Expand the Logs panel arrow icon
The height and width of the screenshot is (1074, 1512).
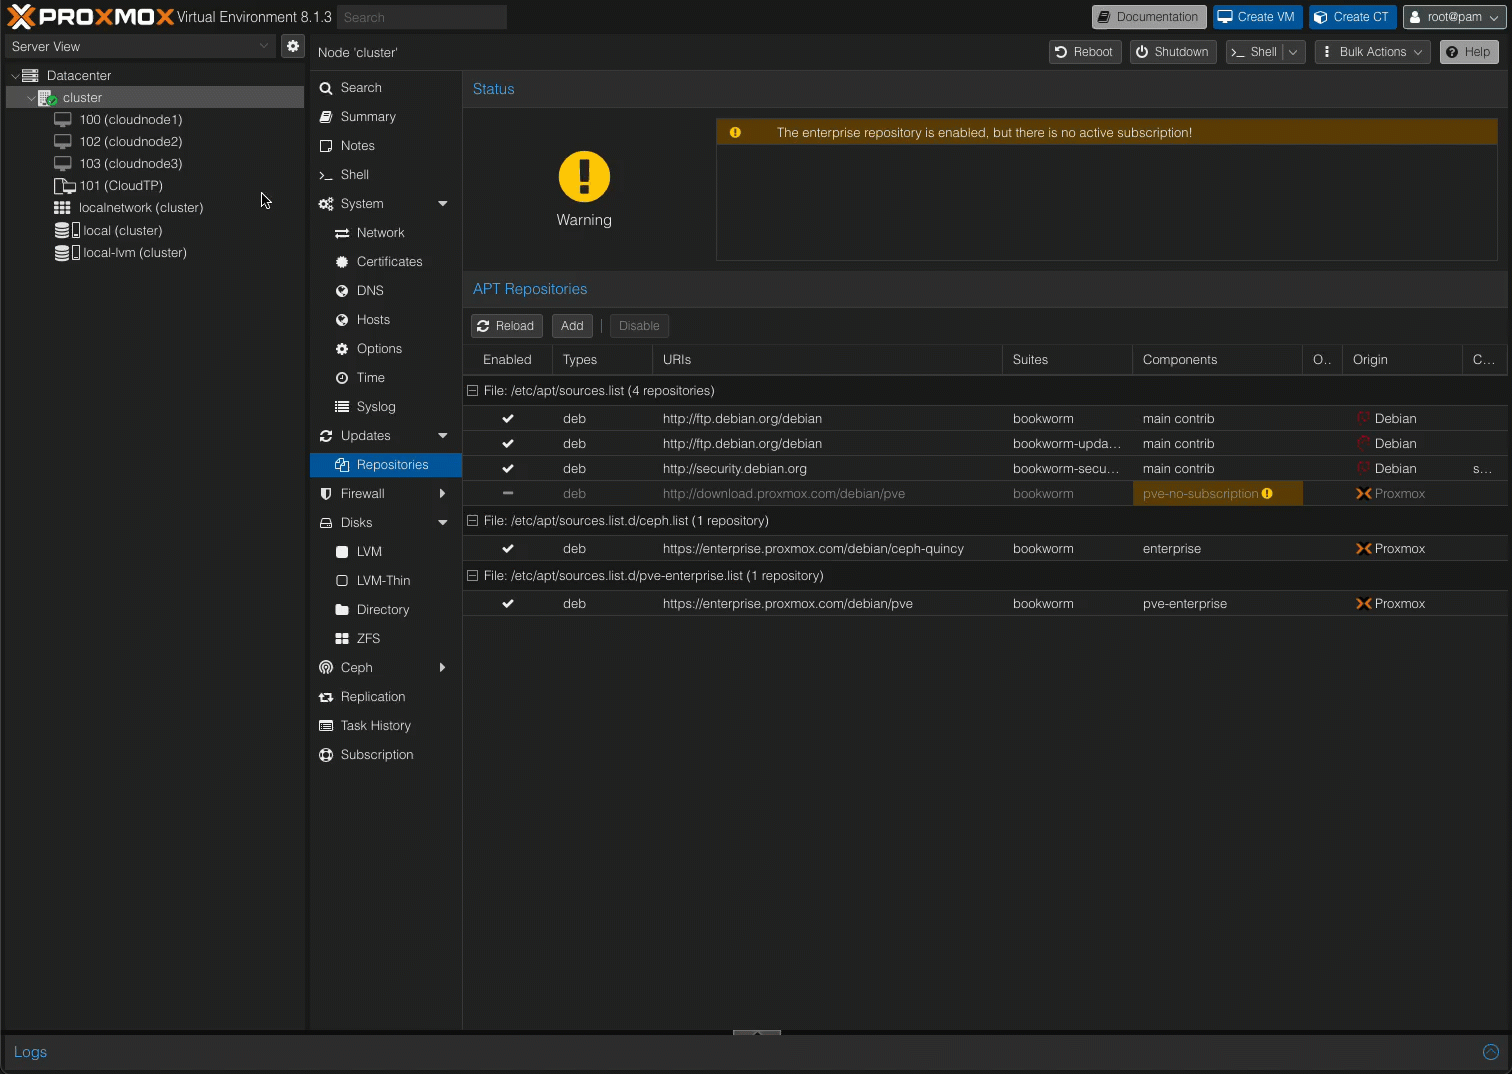click(1491, 1052)
